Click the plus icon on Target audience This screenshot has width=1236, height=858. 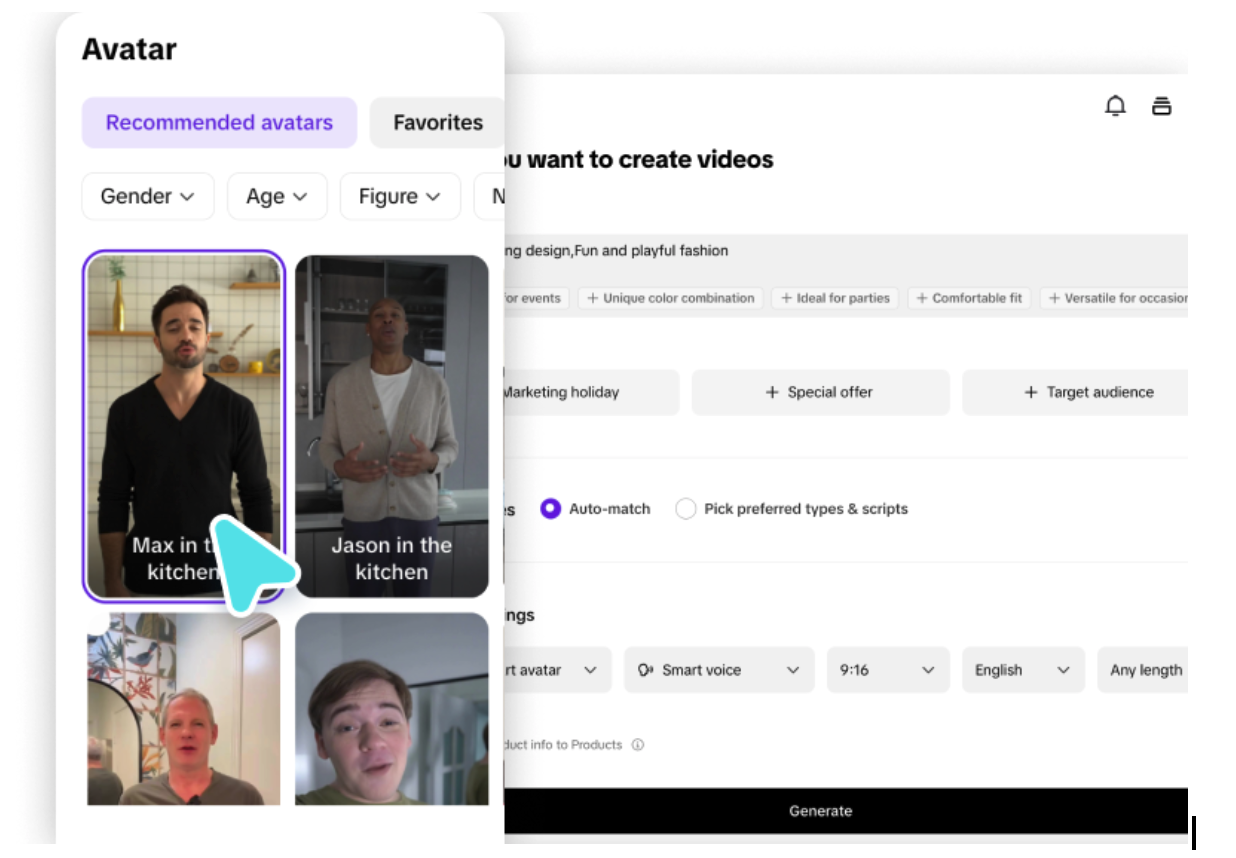tap(1031, 393)
